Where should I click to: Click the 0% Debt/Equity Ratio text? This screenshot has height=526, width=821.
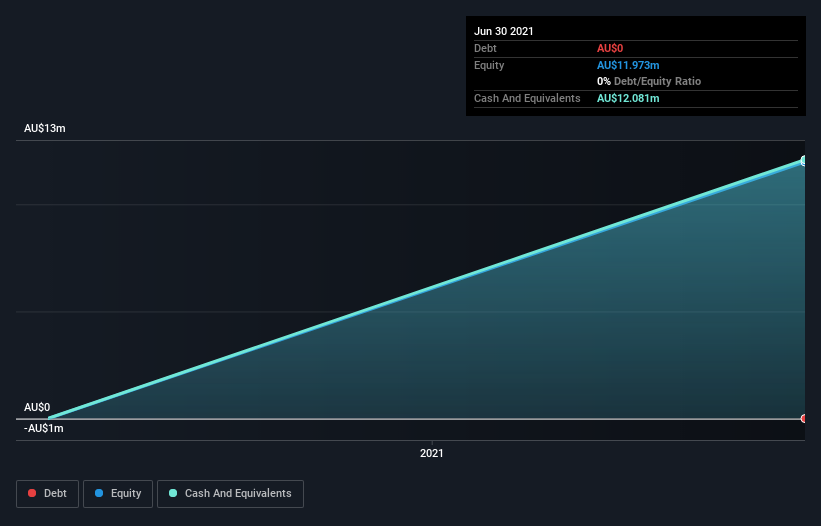pos(649,81)
